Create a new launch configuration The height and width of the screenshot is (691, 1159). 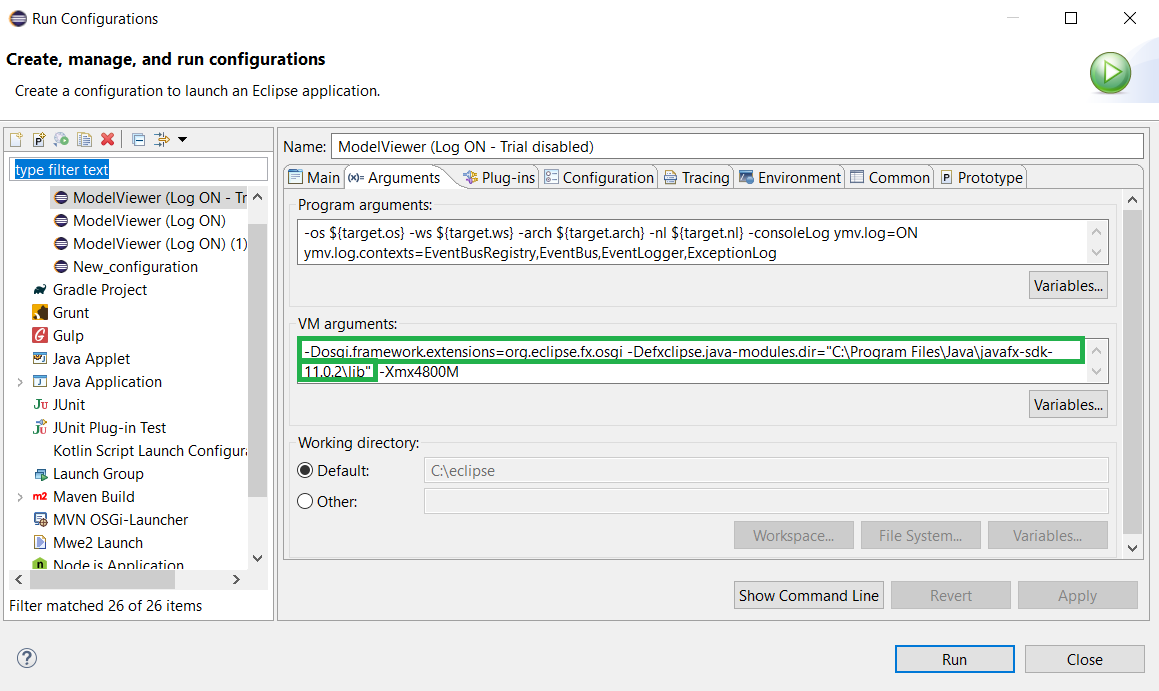coord(16,139)
